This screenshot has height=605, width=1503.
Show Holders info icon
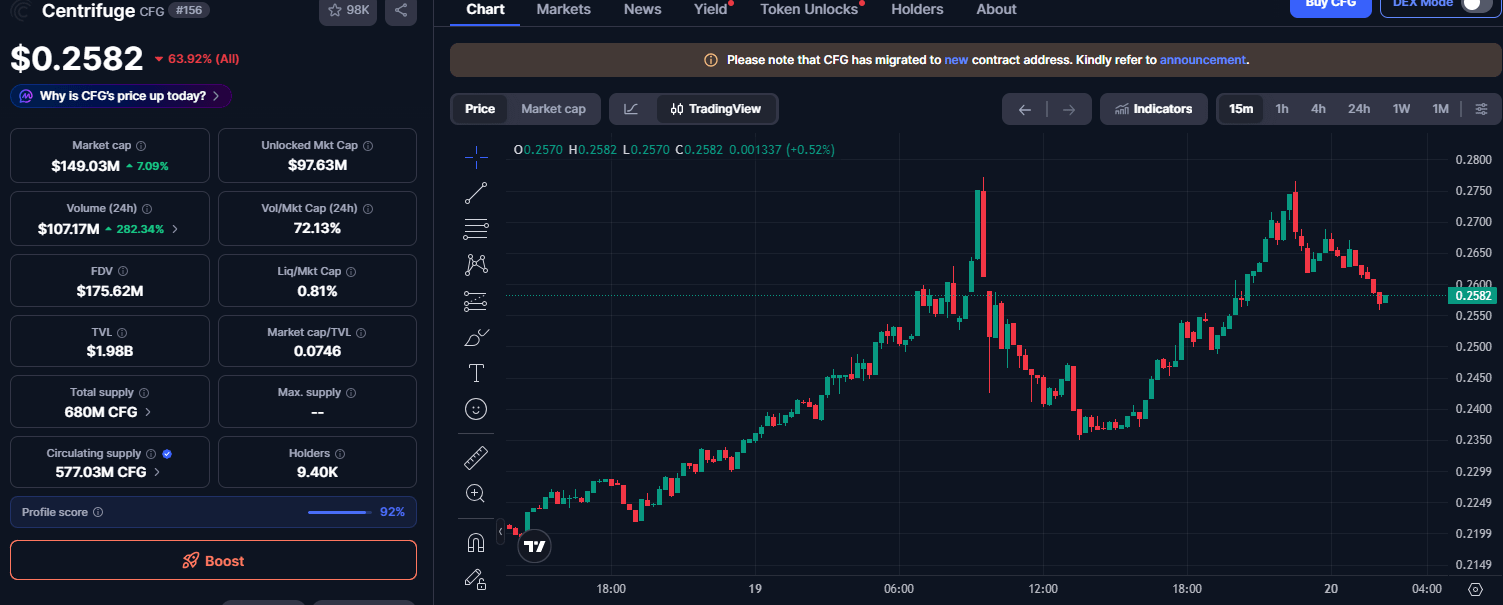(x=339, y=454)
